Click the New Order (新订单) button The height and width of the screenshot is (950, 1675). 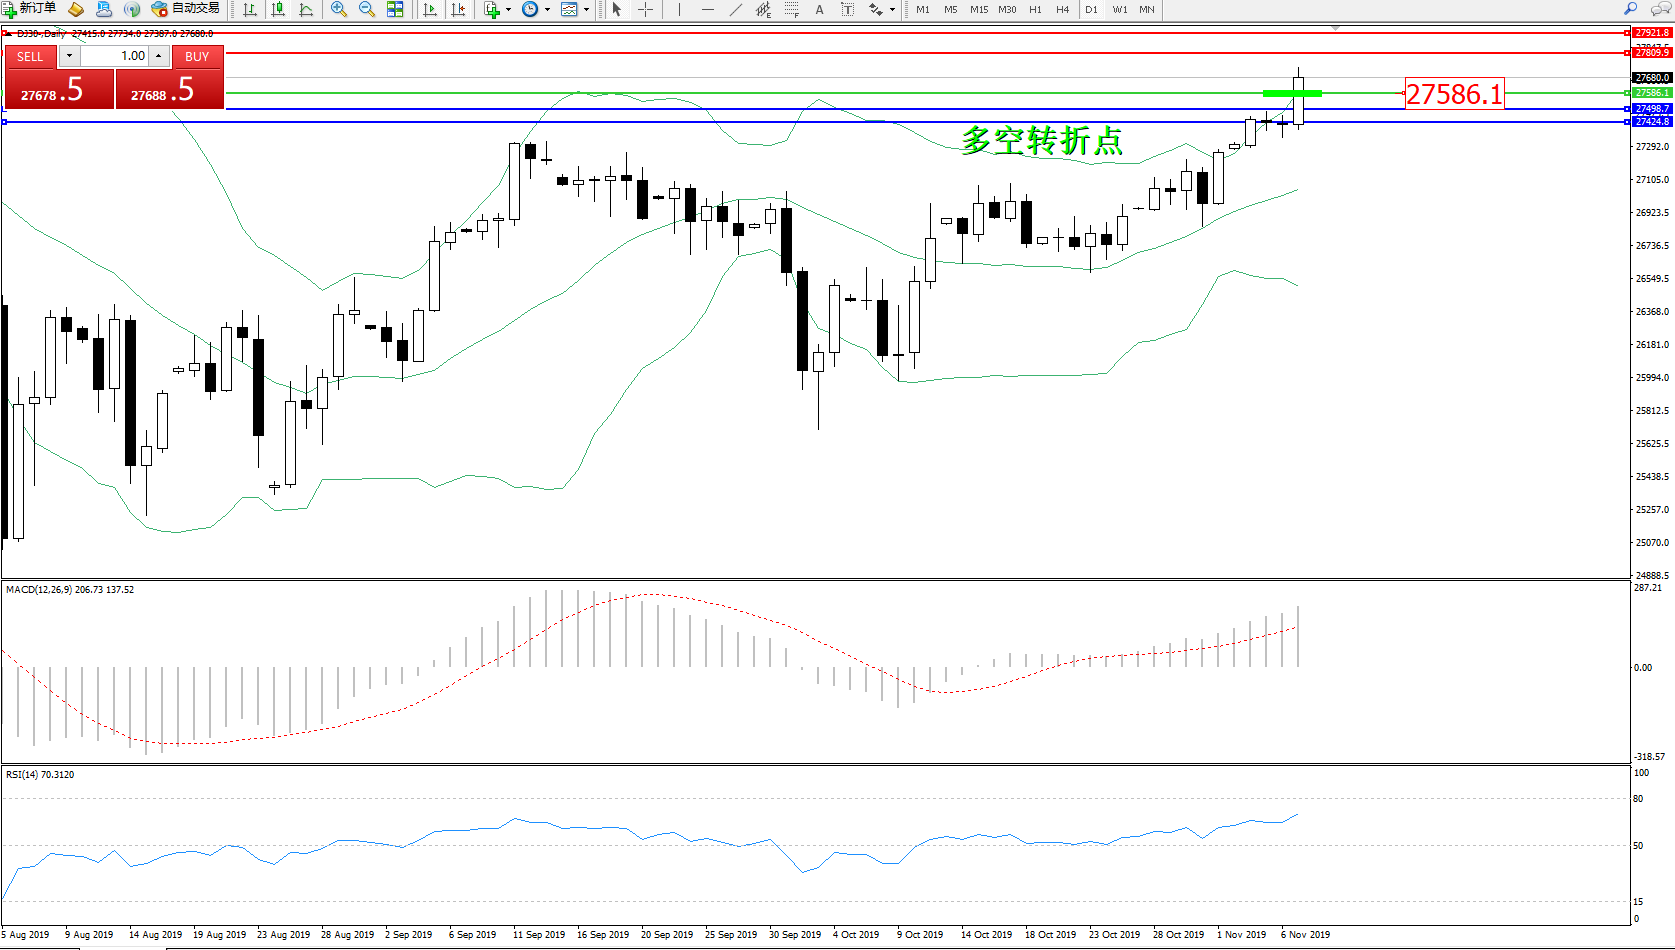point(30,9)
